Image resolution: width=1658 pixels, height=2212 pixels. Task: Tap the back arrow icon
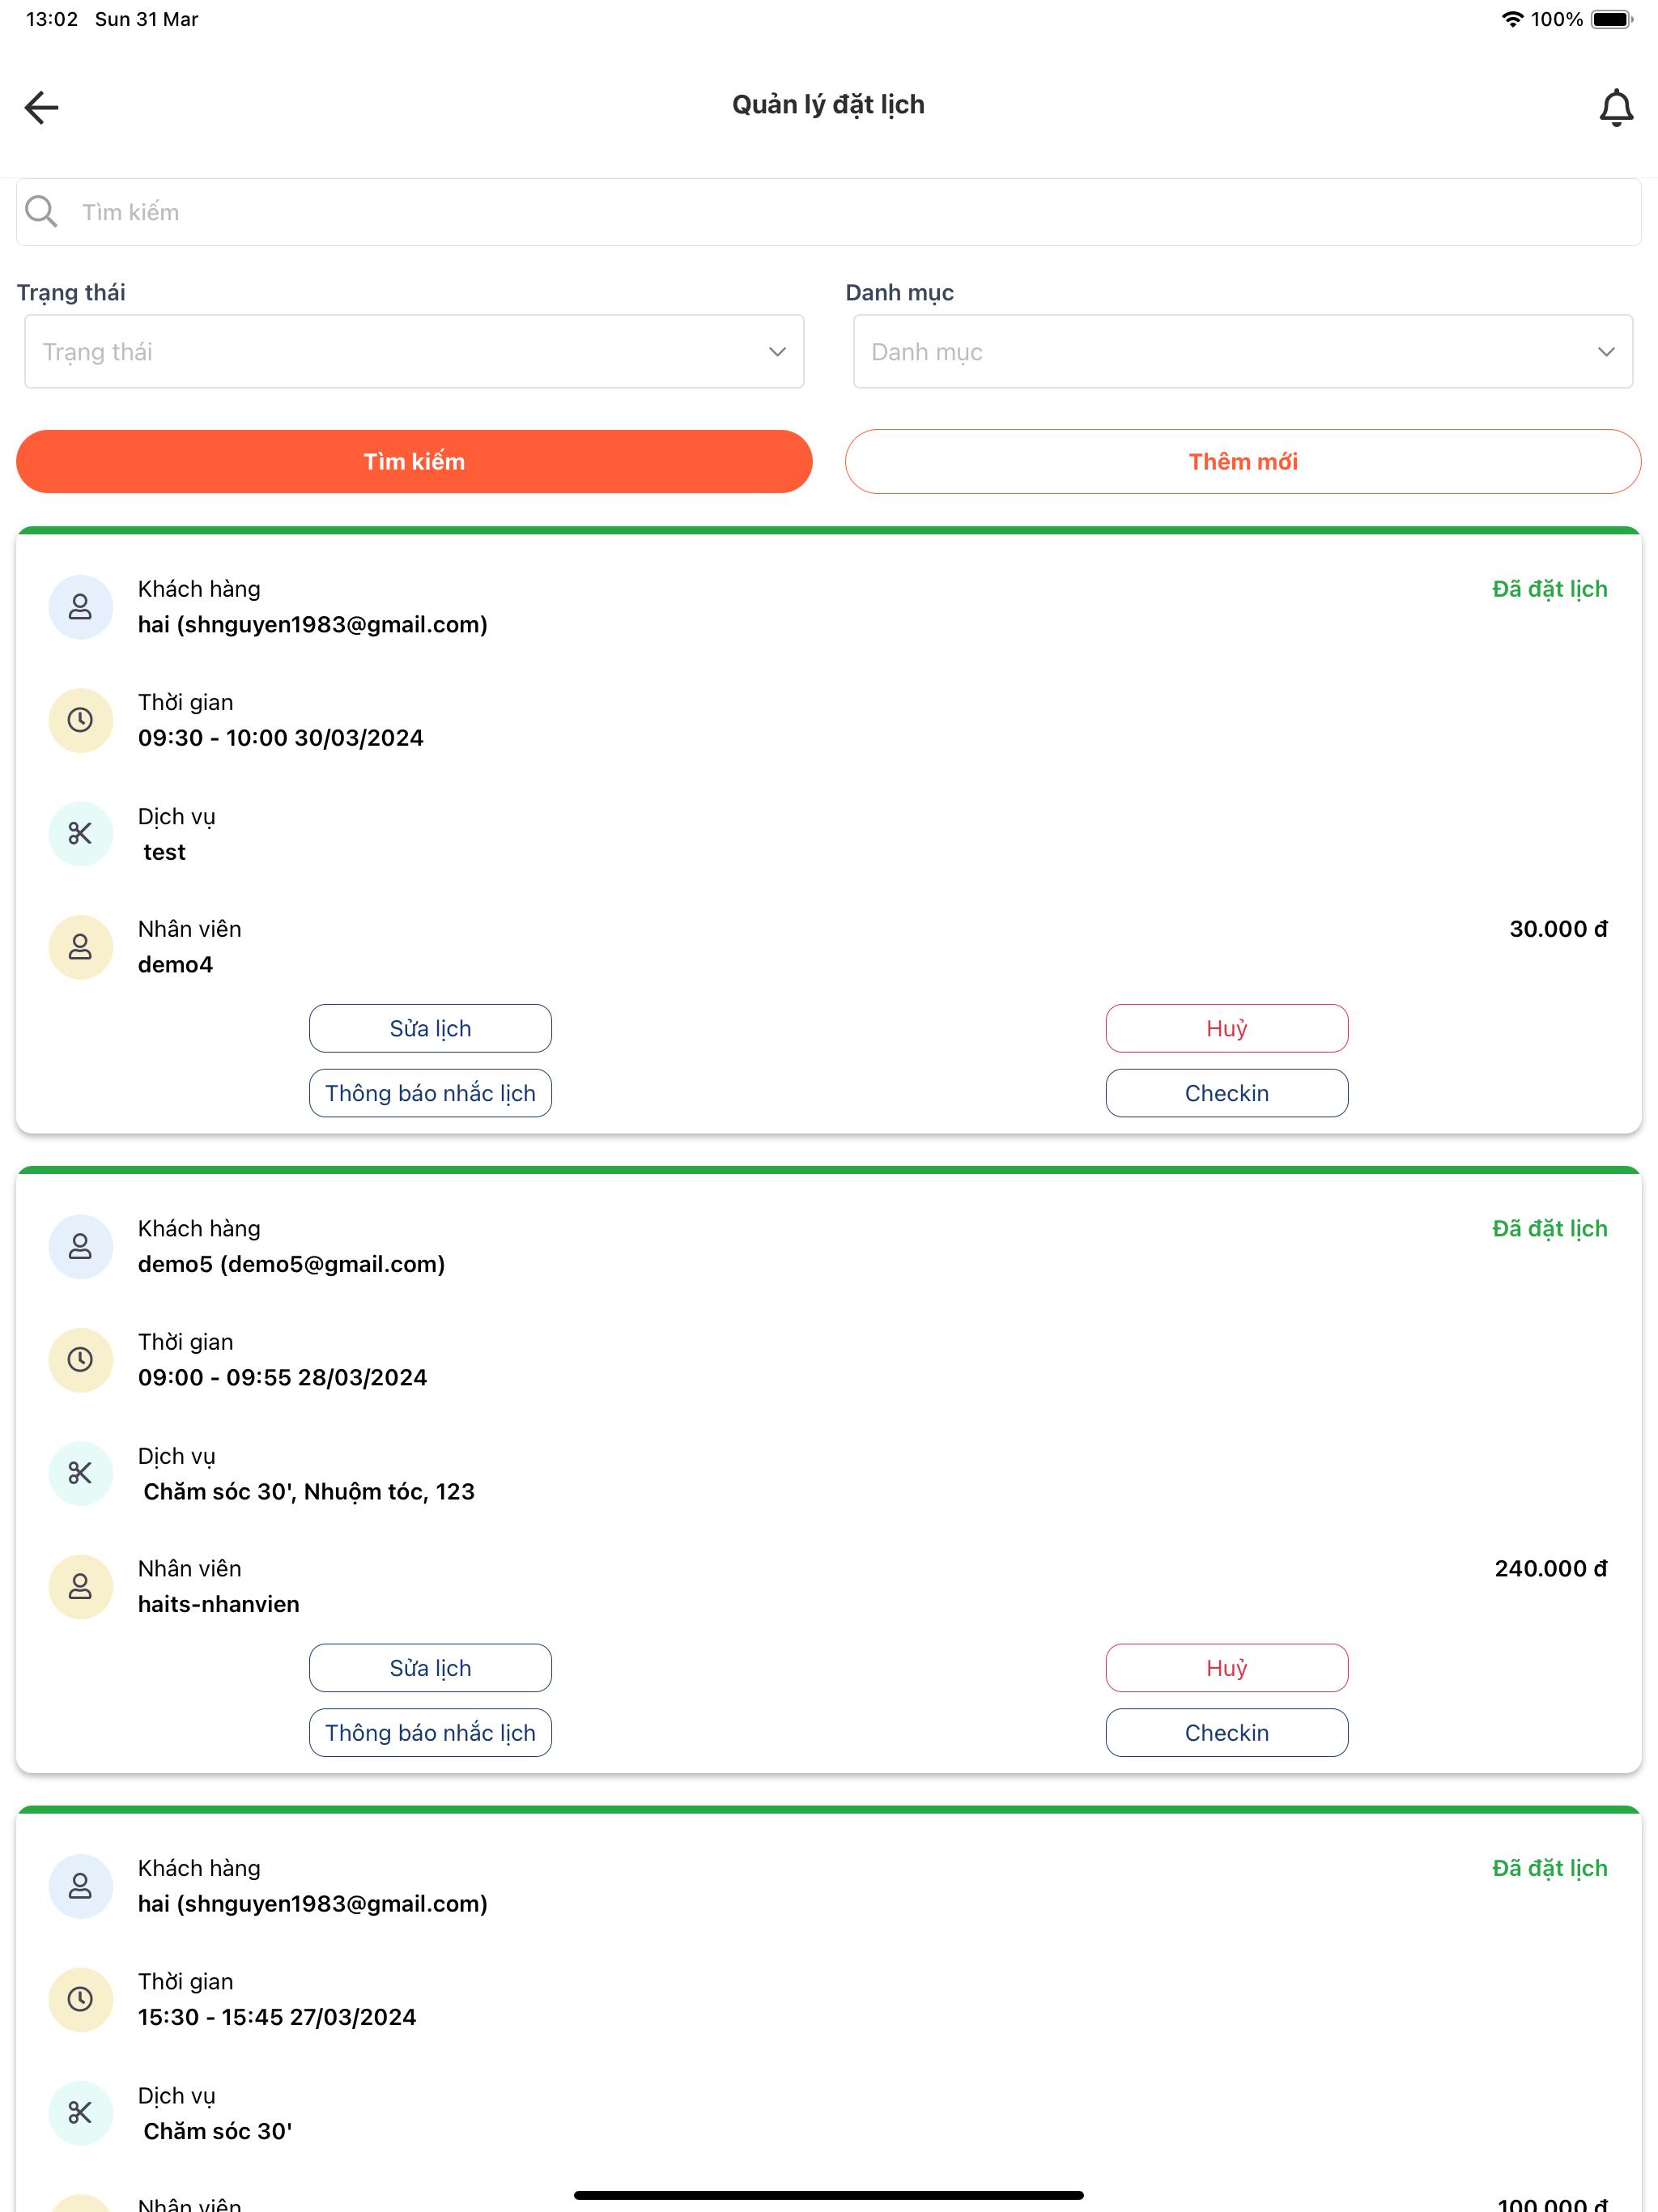tap(42, 107)
